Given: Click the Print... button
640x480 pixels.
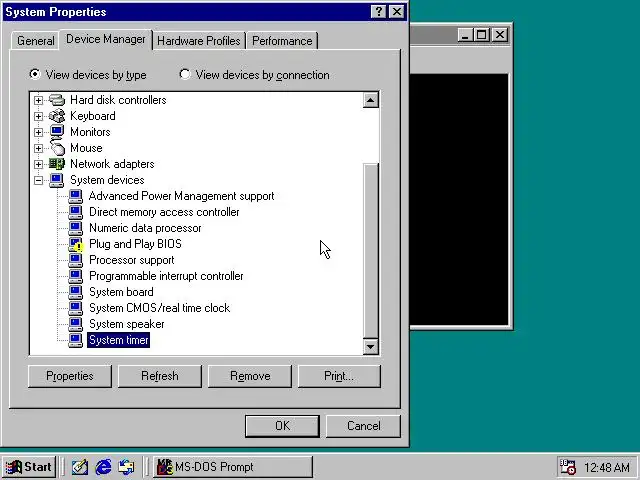Looking at the screenshot, I should click(x=339, y=376).
